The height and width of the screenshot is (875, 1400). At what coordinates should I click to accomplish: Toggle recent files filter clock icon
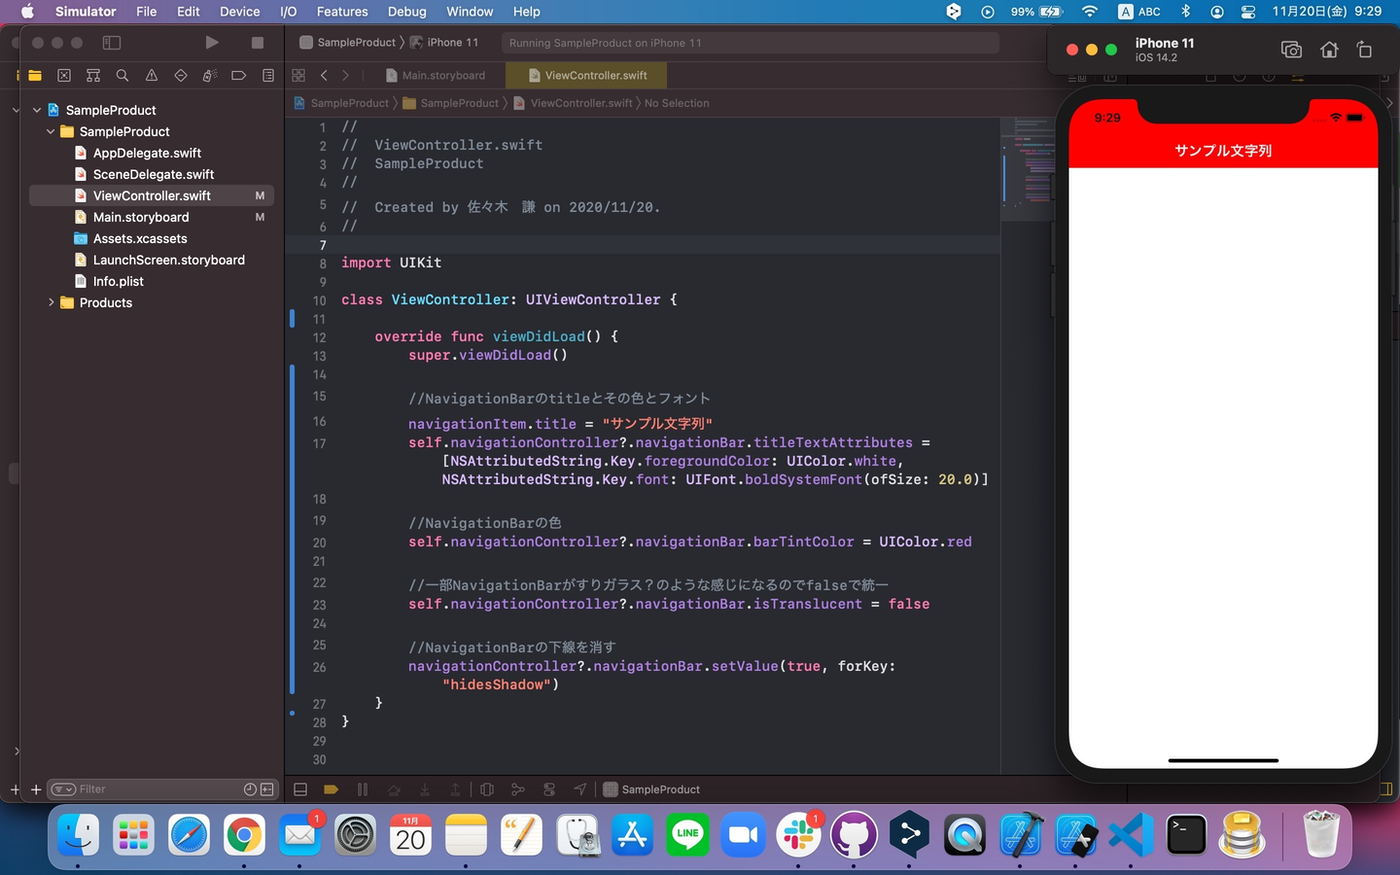coord(250,789)
